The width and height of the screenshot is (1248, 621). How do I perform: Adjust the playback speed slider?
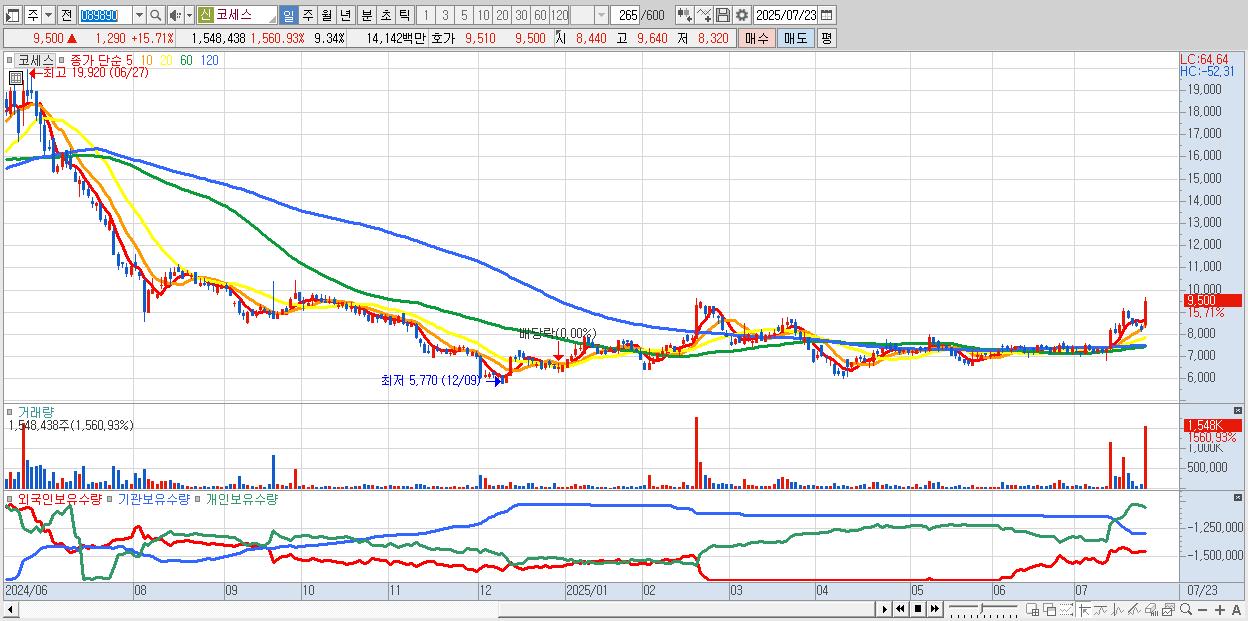coord(983,609)
